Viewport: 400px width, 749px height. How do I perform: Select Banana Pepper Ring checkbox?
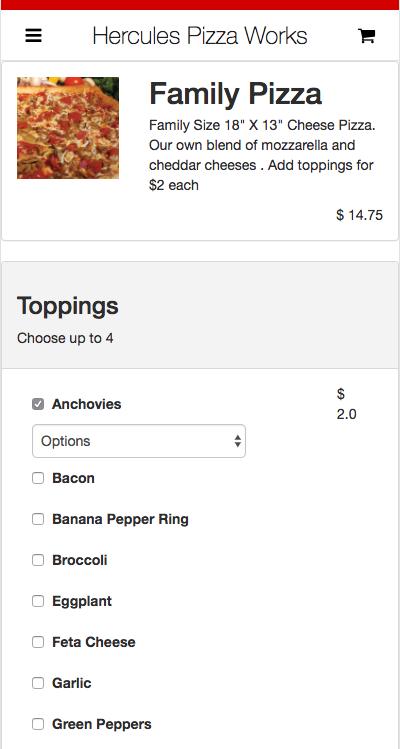coord(38,519)
